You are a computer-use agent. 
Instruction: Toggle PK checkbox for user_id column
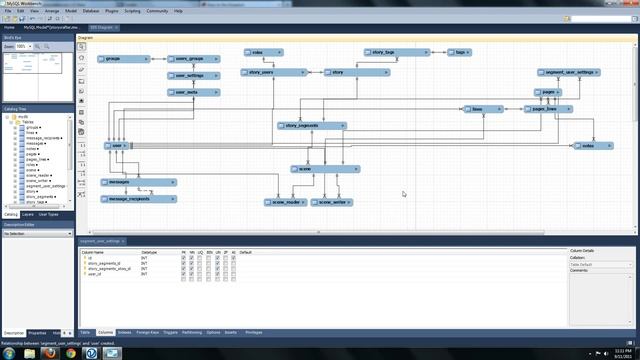pyautogui.click(x=183, y=274)
